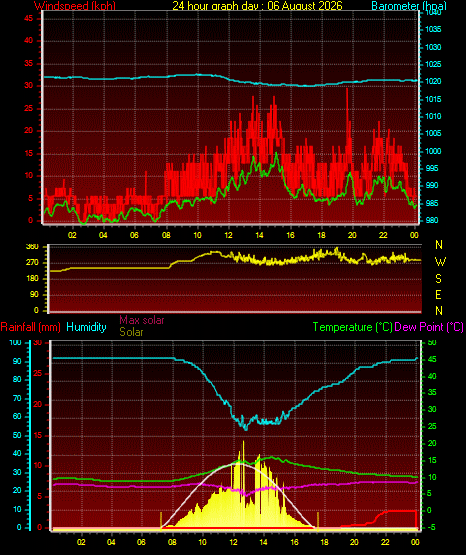This screenshot has height=555, width=466.
Task: Click the 980 barometer axis value
Action: pos(431,220)
